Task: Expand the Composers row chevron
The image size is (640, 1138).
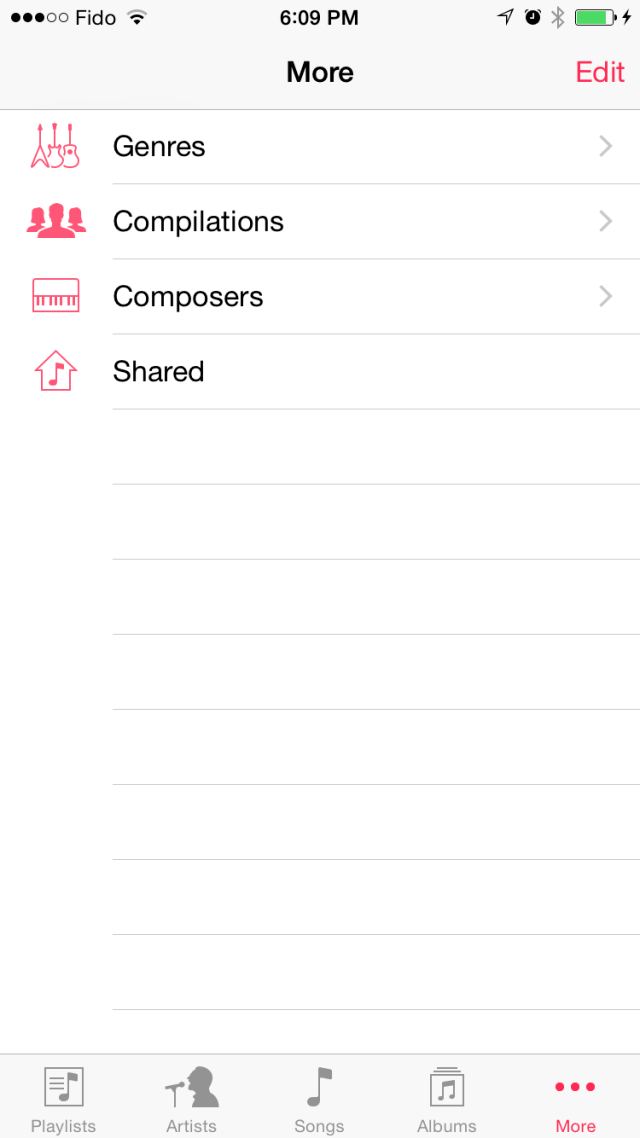Action: tap(605, 296)
